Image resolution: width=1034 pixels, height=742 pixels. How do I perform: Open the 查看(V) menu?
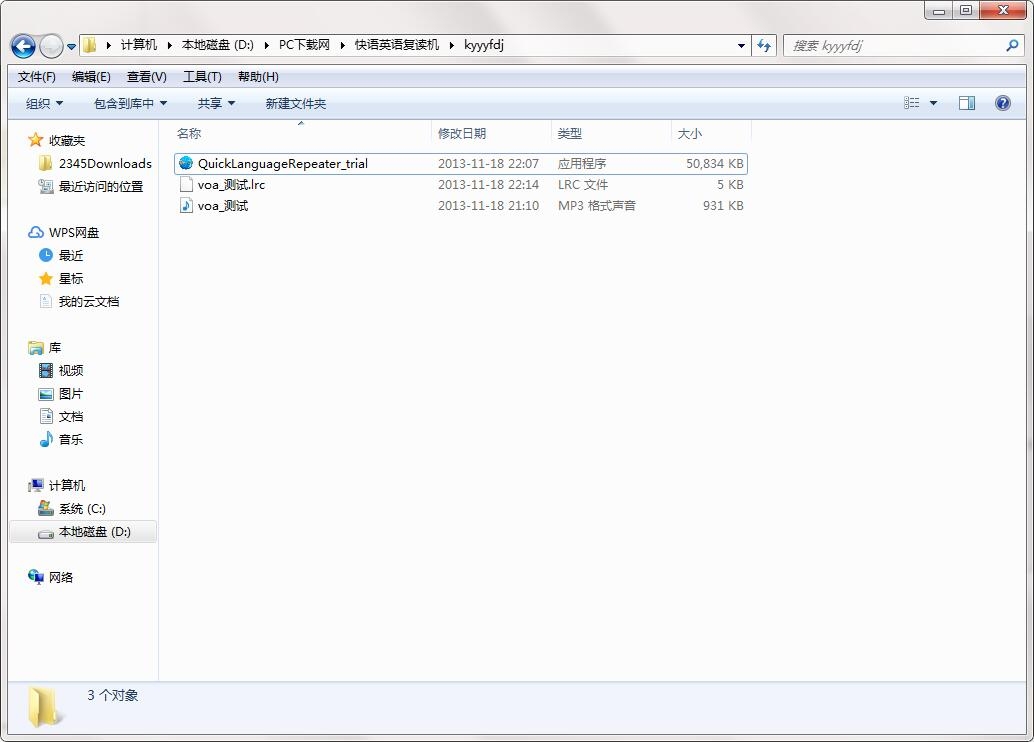tap(146, 77)
